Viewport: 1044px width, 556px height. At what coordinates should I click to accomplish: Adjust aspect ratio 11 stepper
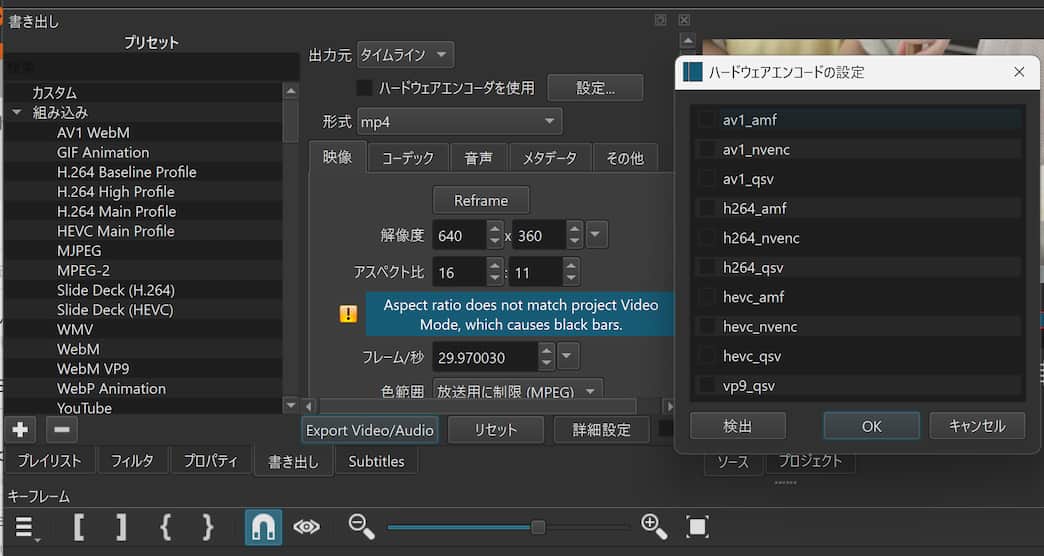(571, 272)
